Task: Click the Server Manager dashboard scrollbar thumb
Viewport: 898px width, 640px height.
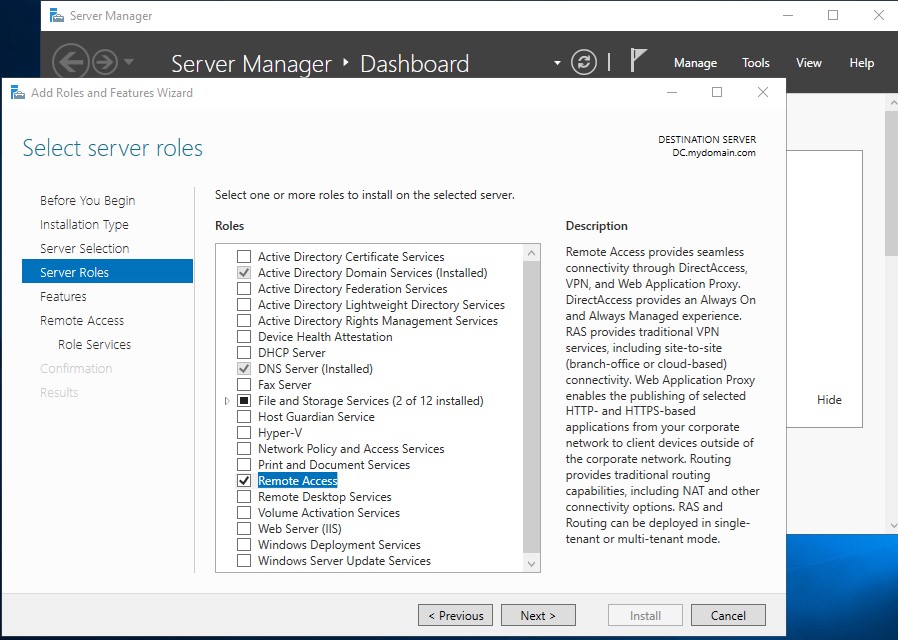Action: (892, 183)
